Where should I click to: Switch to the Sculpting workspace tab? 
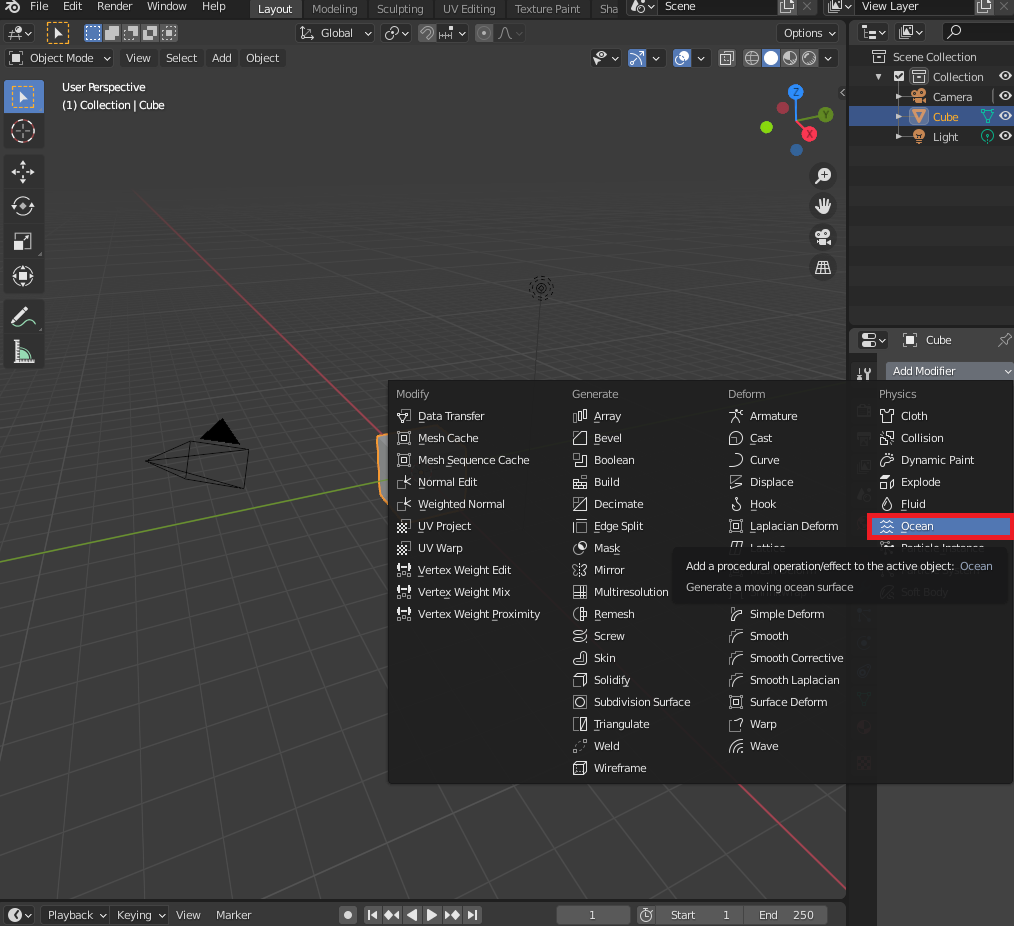pos(400,9)
